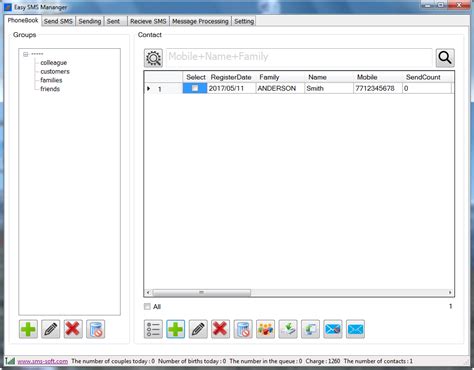This screenshot has height=370, width=474.
Task: Collapse the root group tree node
Action: [26, 54]
